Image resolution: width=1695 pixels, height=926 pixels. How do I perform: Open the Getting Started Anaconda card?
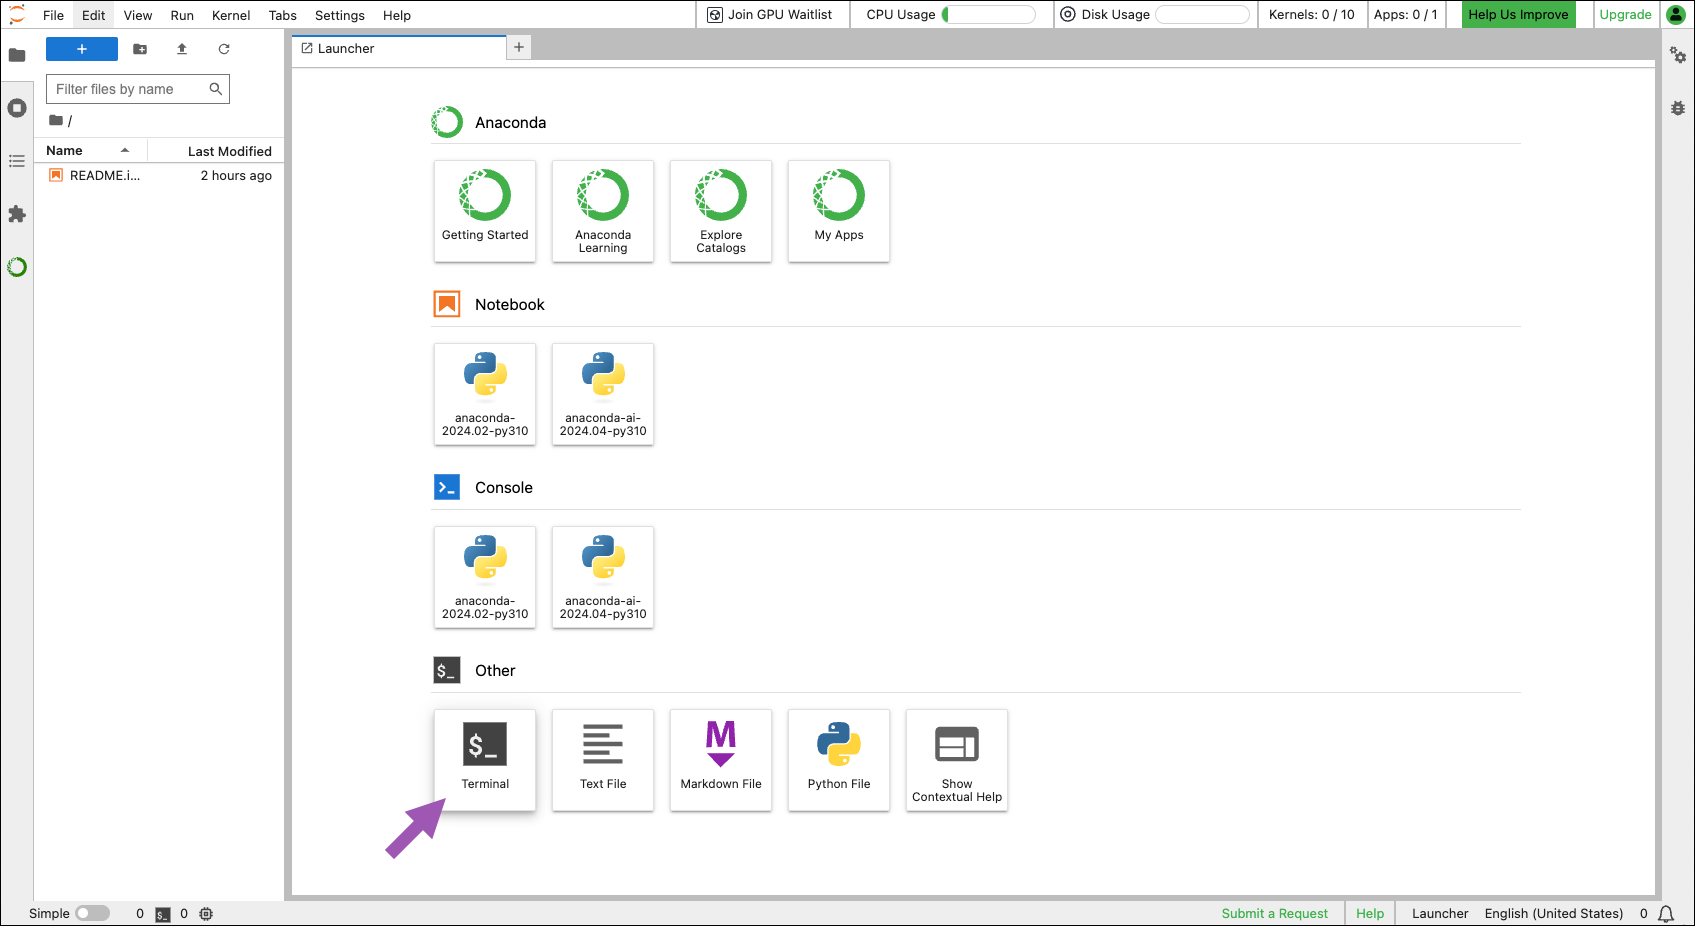pos(485,211)
